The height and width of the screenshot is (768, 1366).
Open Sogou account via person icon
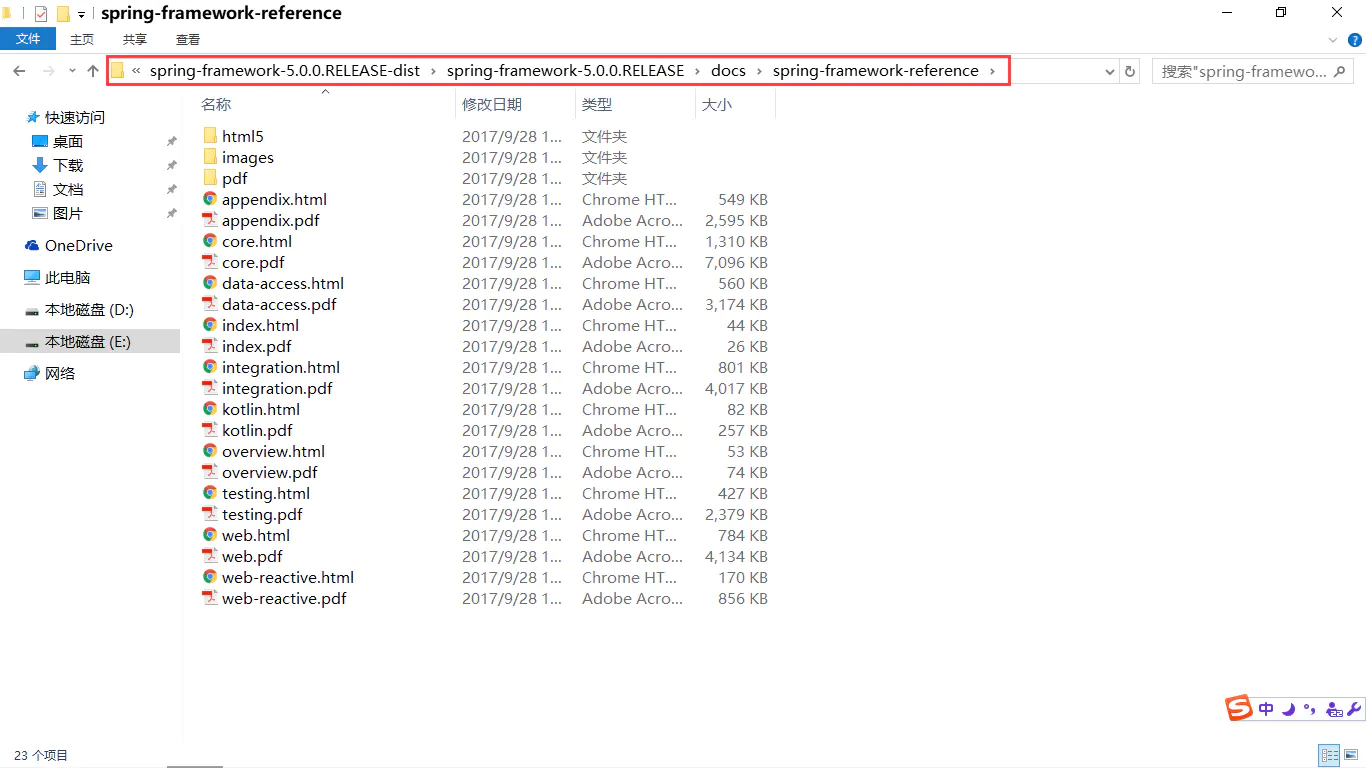(x=1334, y=709)
